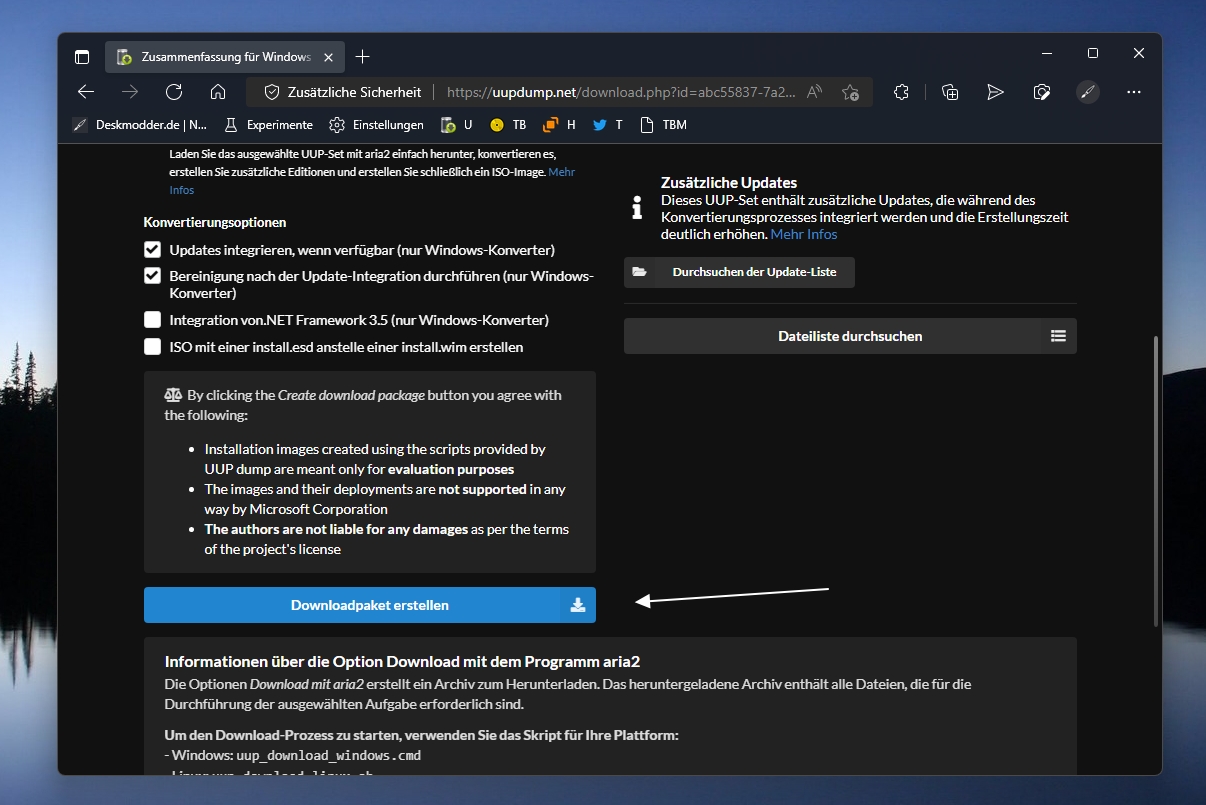
Task: Click uup_download_windows.cmd text
Action: pyautogui.click(x=328, y=755)
